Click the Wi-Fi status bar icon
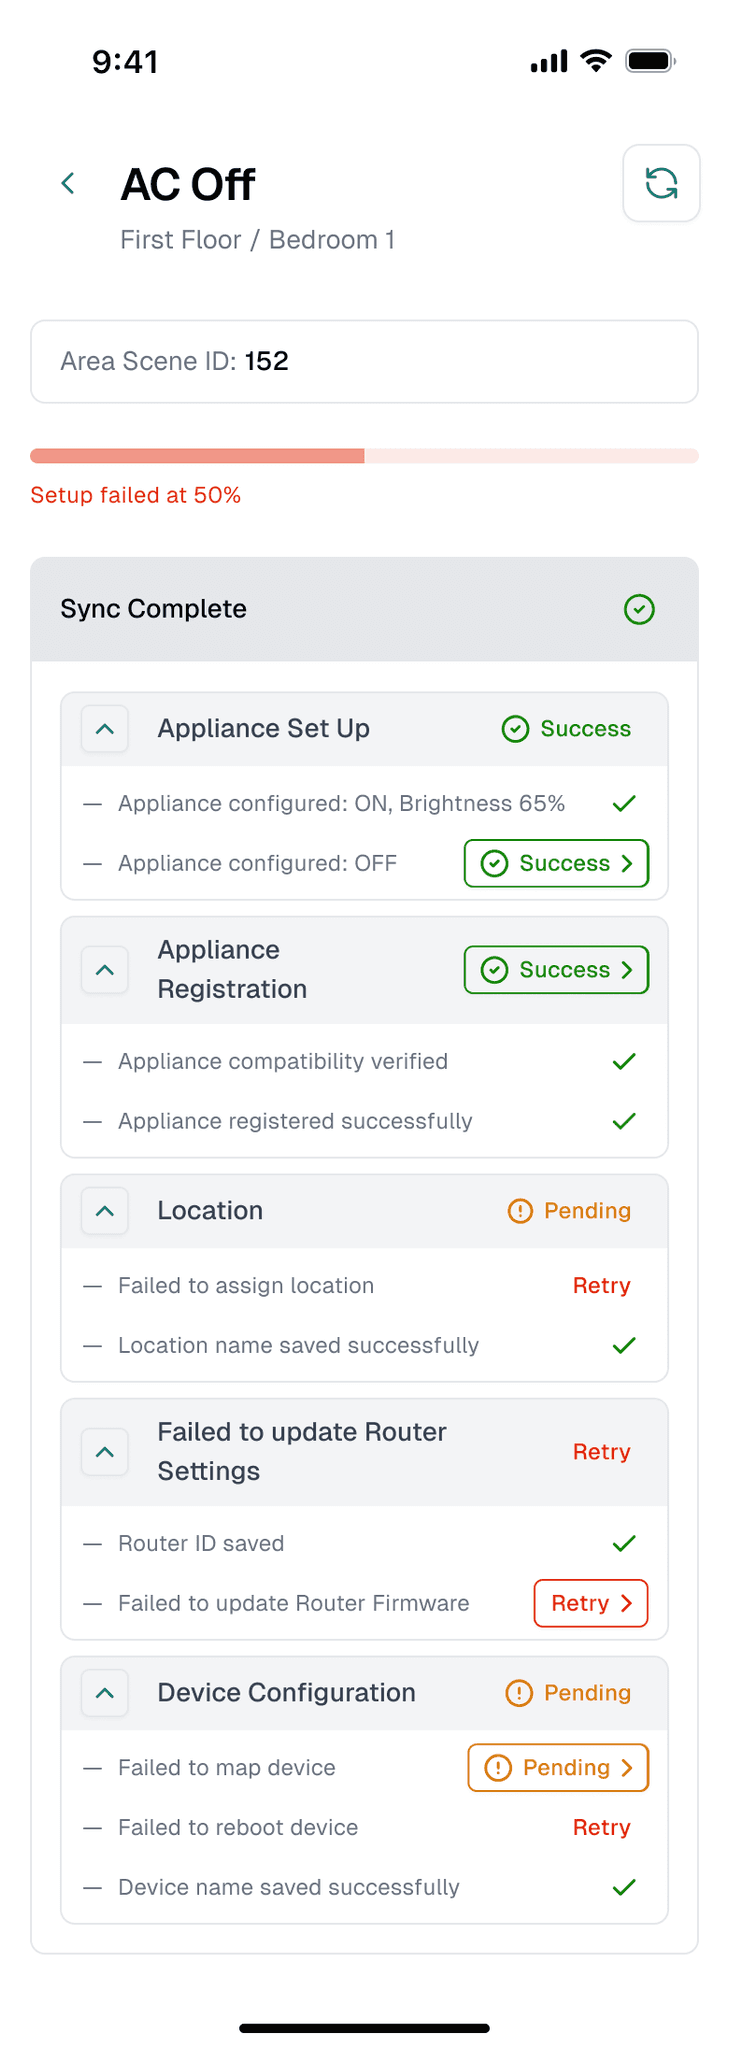Screen dimensions: 729x2048 pyautogui.click(x=596, y=61)
